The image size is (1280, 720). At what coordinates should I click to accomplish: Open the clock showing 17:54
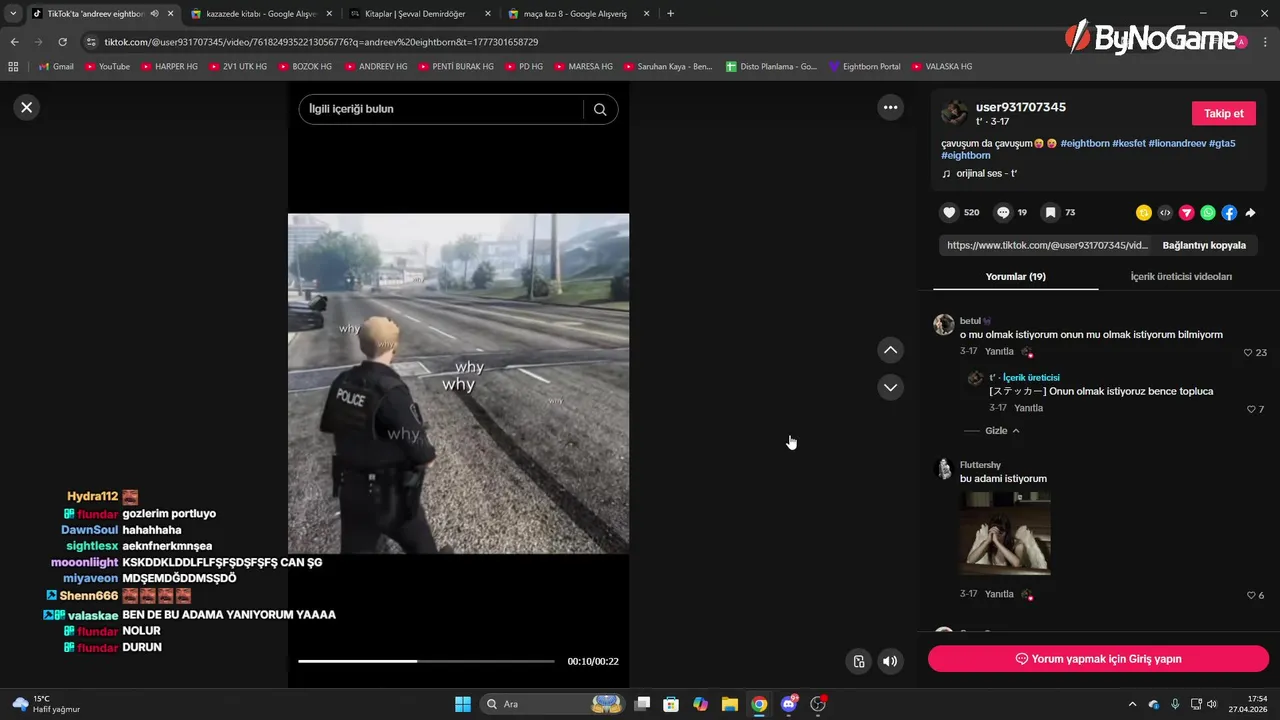tap(1250, 704)
